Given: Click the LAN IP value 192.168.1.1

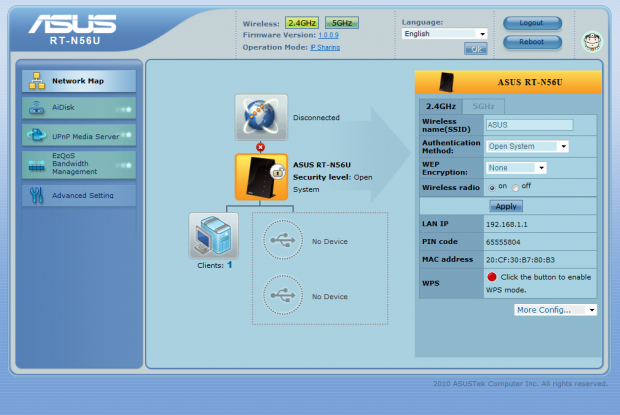Looking at the screenshot, I should pyautogui.click(x=507, y=224).
